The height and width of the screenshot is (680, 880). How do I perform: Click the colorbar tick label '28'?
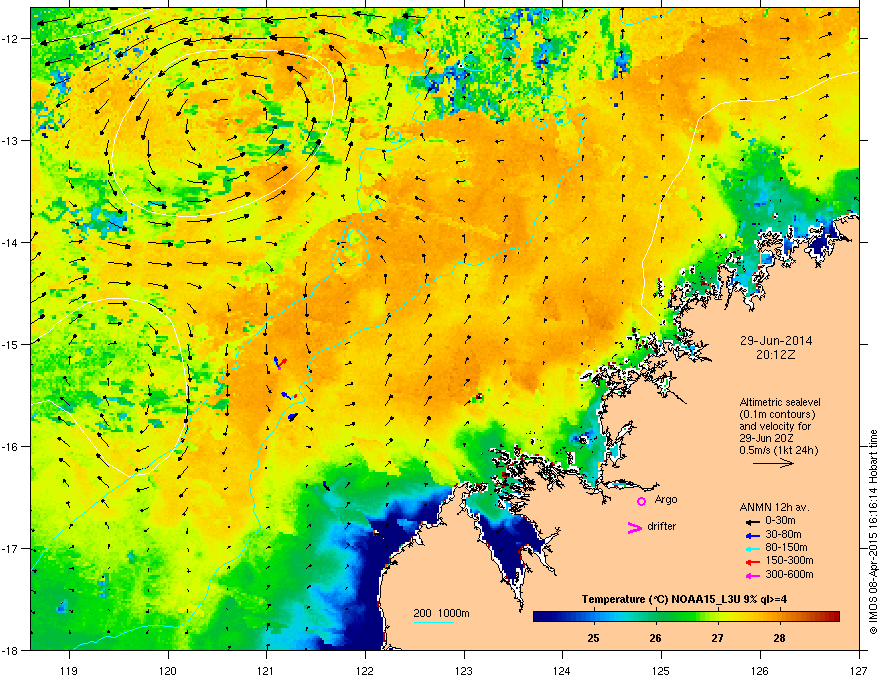[779, 638]
